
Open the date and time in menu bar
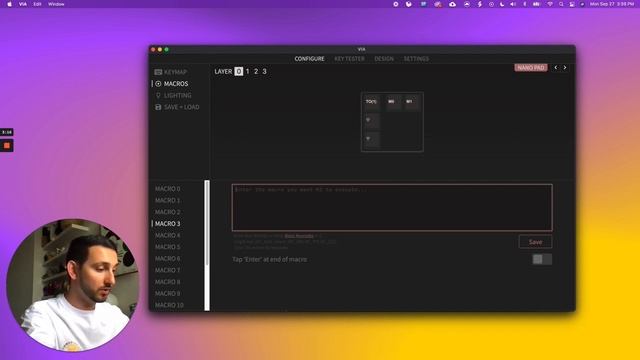click(611, 4)
